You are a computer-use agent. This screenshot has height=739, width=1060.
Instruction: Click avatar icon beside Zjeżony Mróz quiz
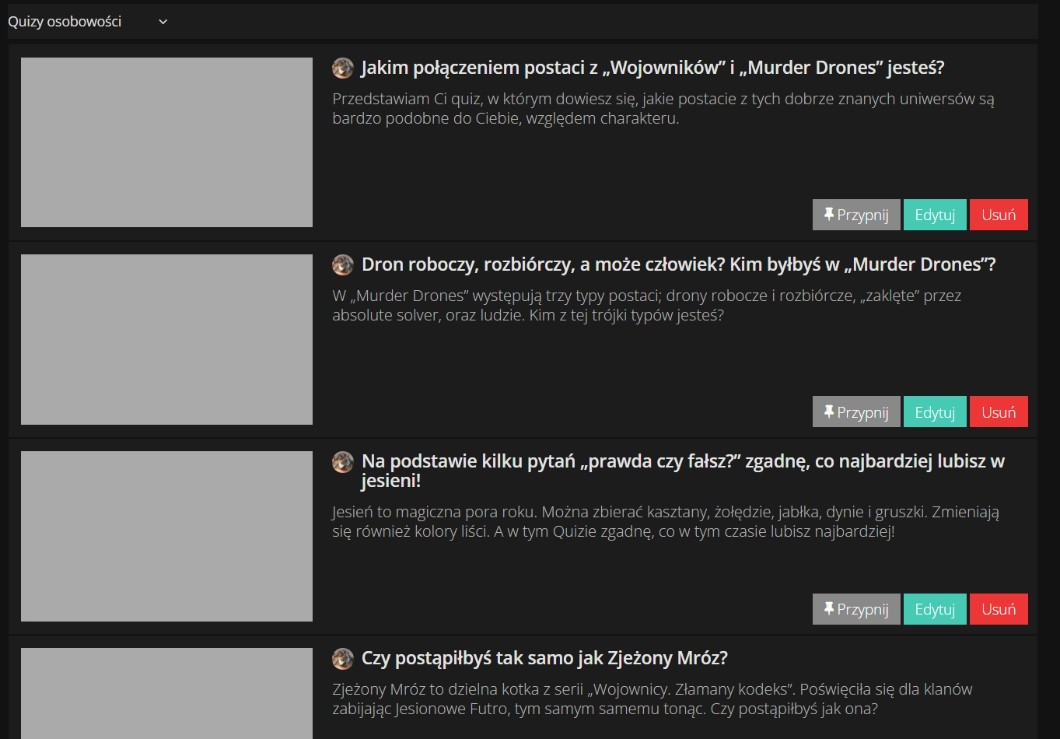point(343,659)
